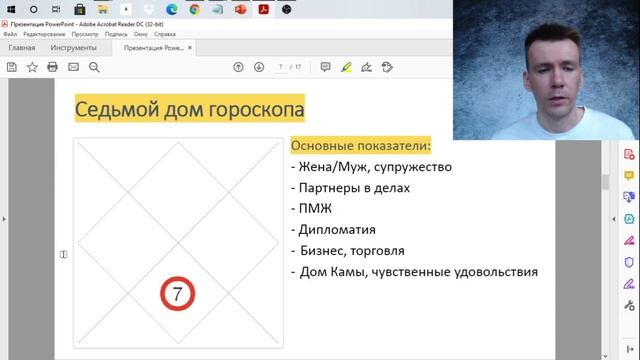The height and width of the screenshot is (360, 640).
Task: Open the Windows Start menu
Action: point(11,9)
